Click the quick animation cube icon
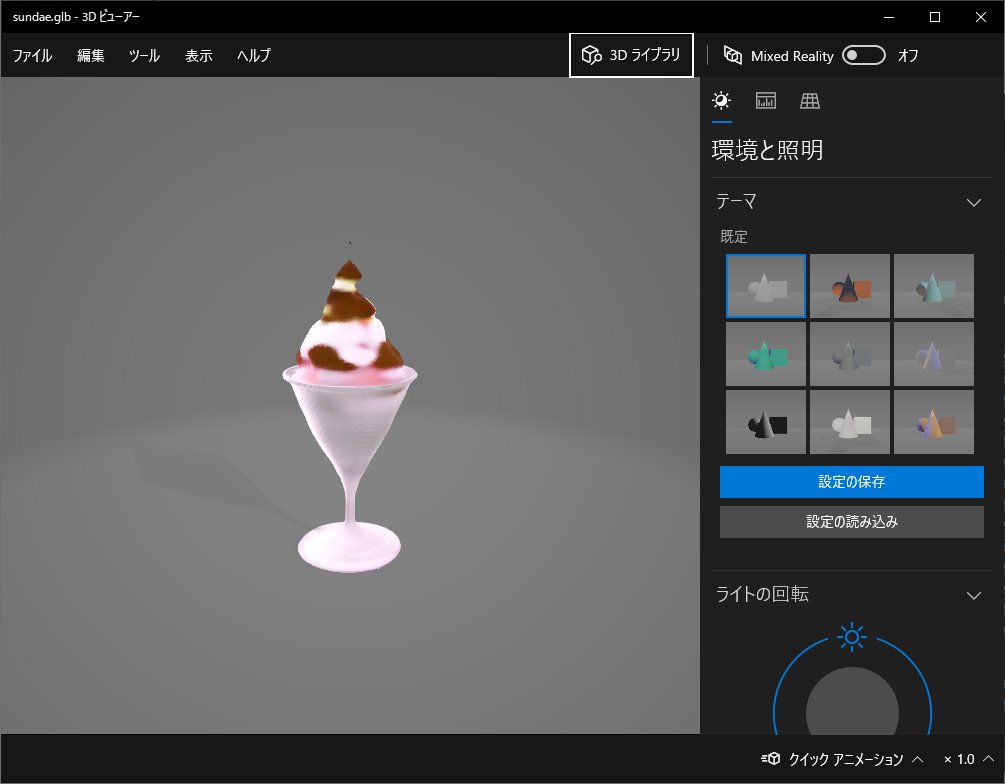 point(771,759)
